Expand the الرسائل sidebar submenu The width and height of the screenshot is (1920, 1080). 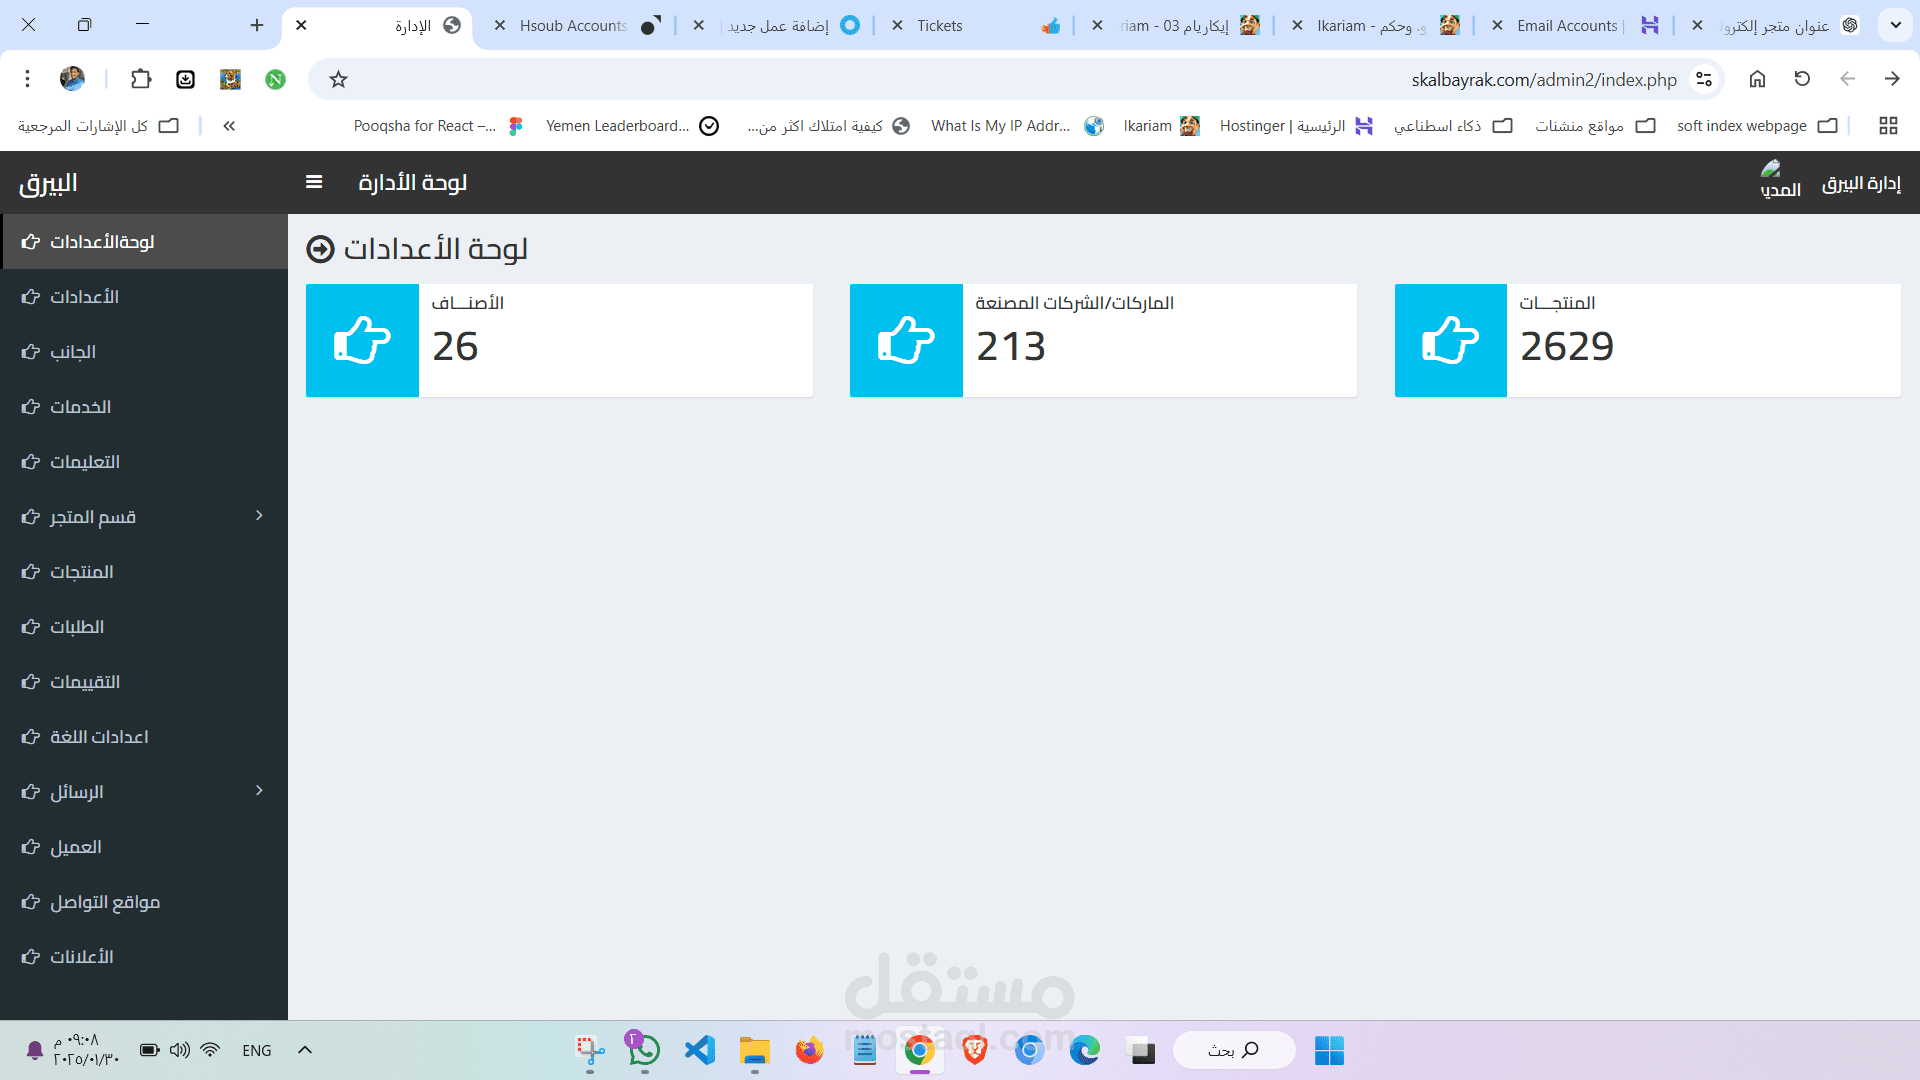(259, 791)
